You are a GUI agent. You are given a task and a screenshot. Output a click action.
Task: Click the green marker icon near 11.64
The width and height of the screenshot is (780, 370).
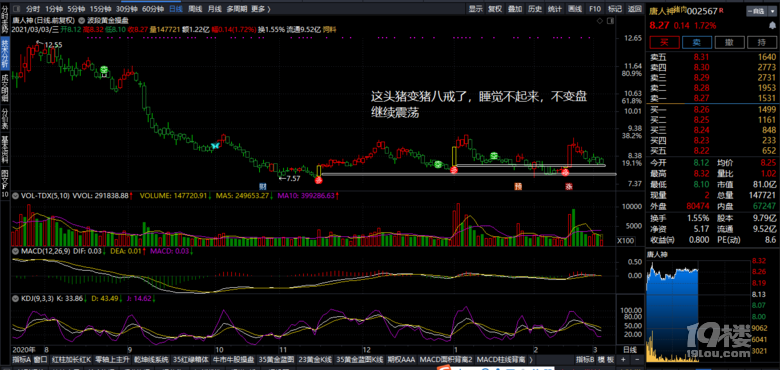pos(103,71)
